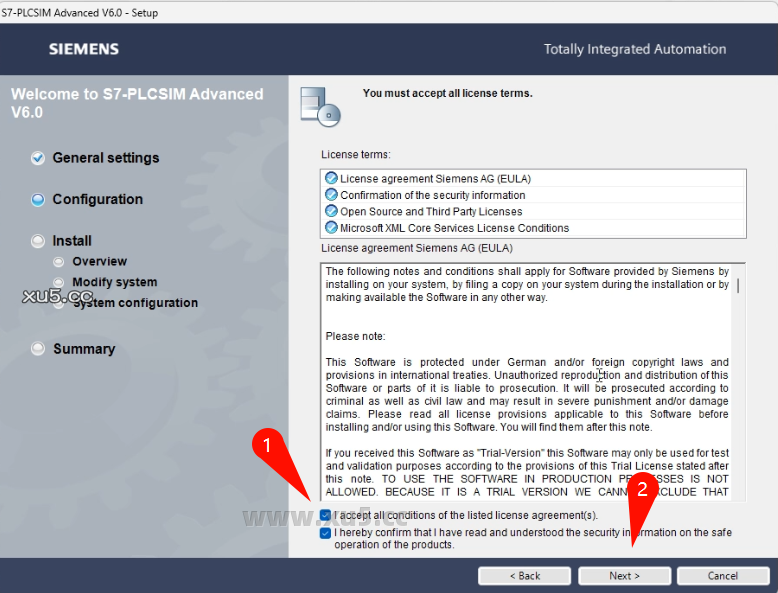Click the icon next to Confirmation of security information

(x=331, y=195)
